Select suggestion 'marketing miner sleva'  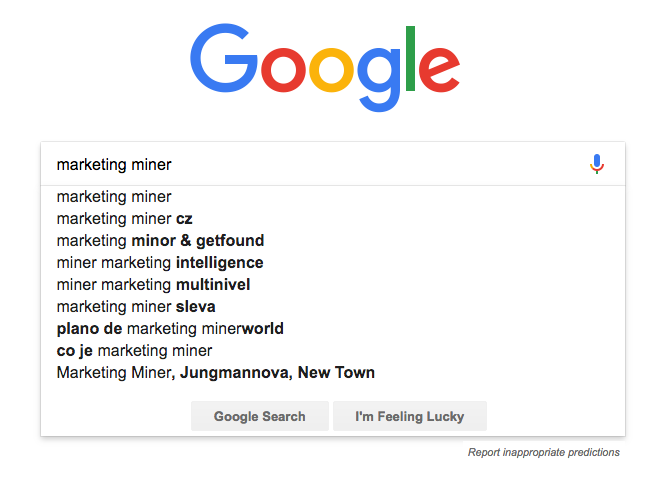coord(333,306)
